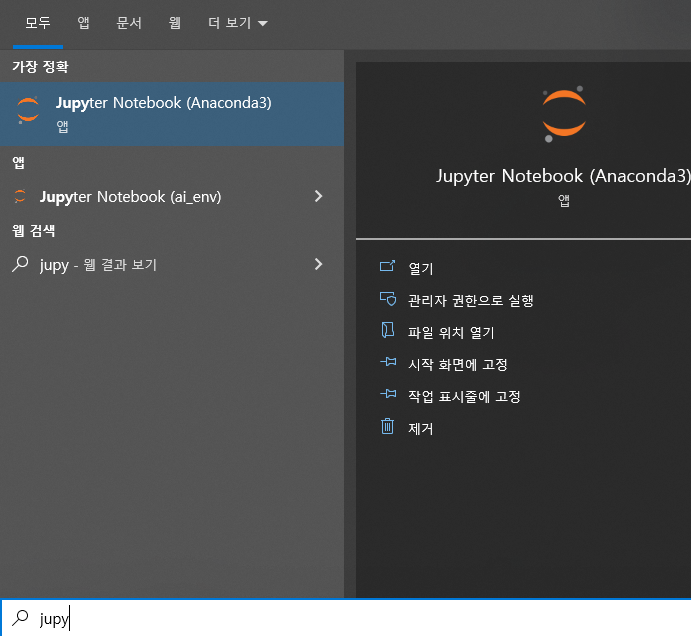The width and height of the screenshot is (691, 636).
Task: Choose 시작 화면에 고정
Action: click(x=458, y=364)
